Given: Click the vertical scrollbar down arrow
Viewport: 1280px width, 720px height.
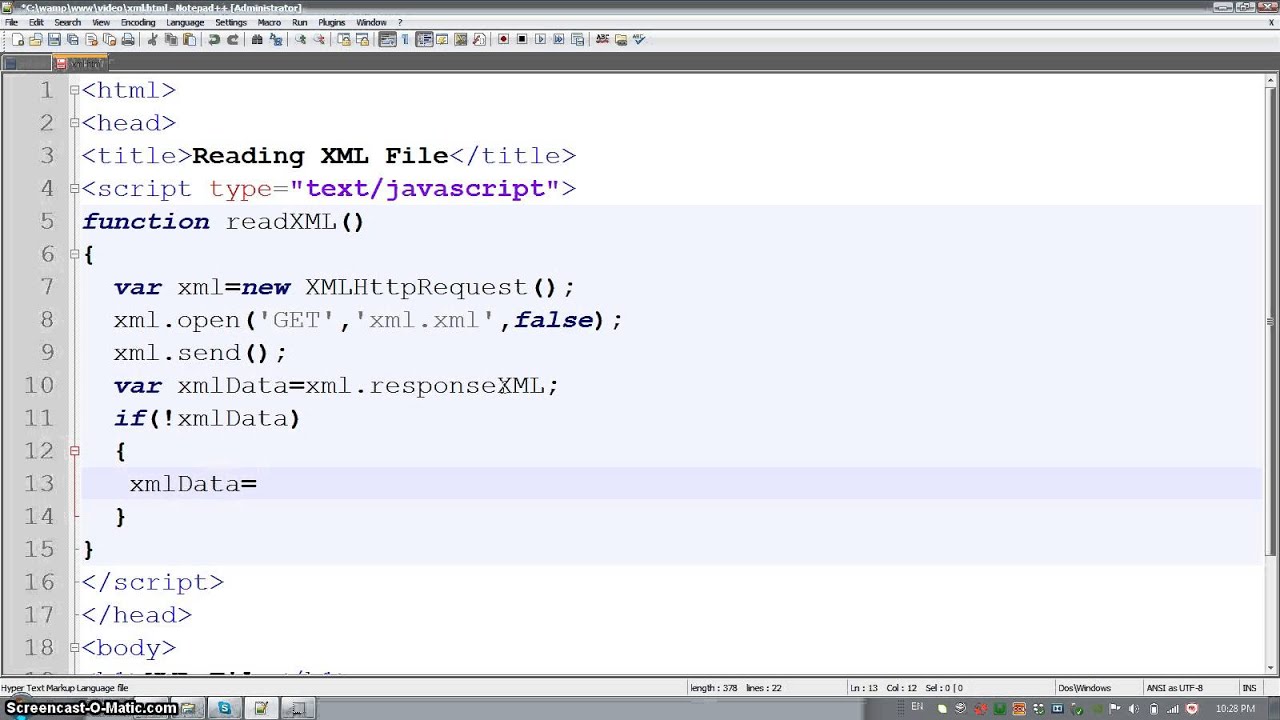Looking at the screenshot, I should pos(1271,666).
